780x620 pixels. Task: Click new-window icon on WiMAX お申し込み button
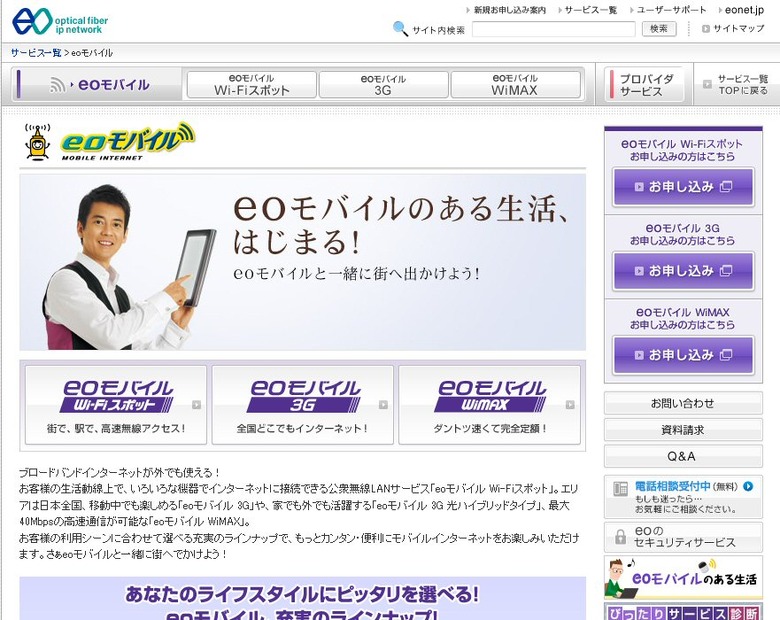pos(726,355)
